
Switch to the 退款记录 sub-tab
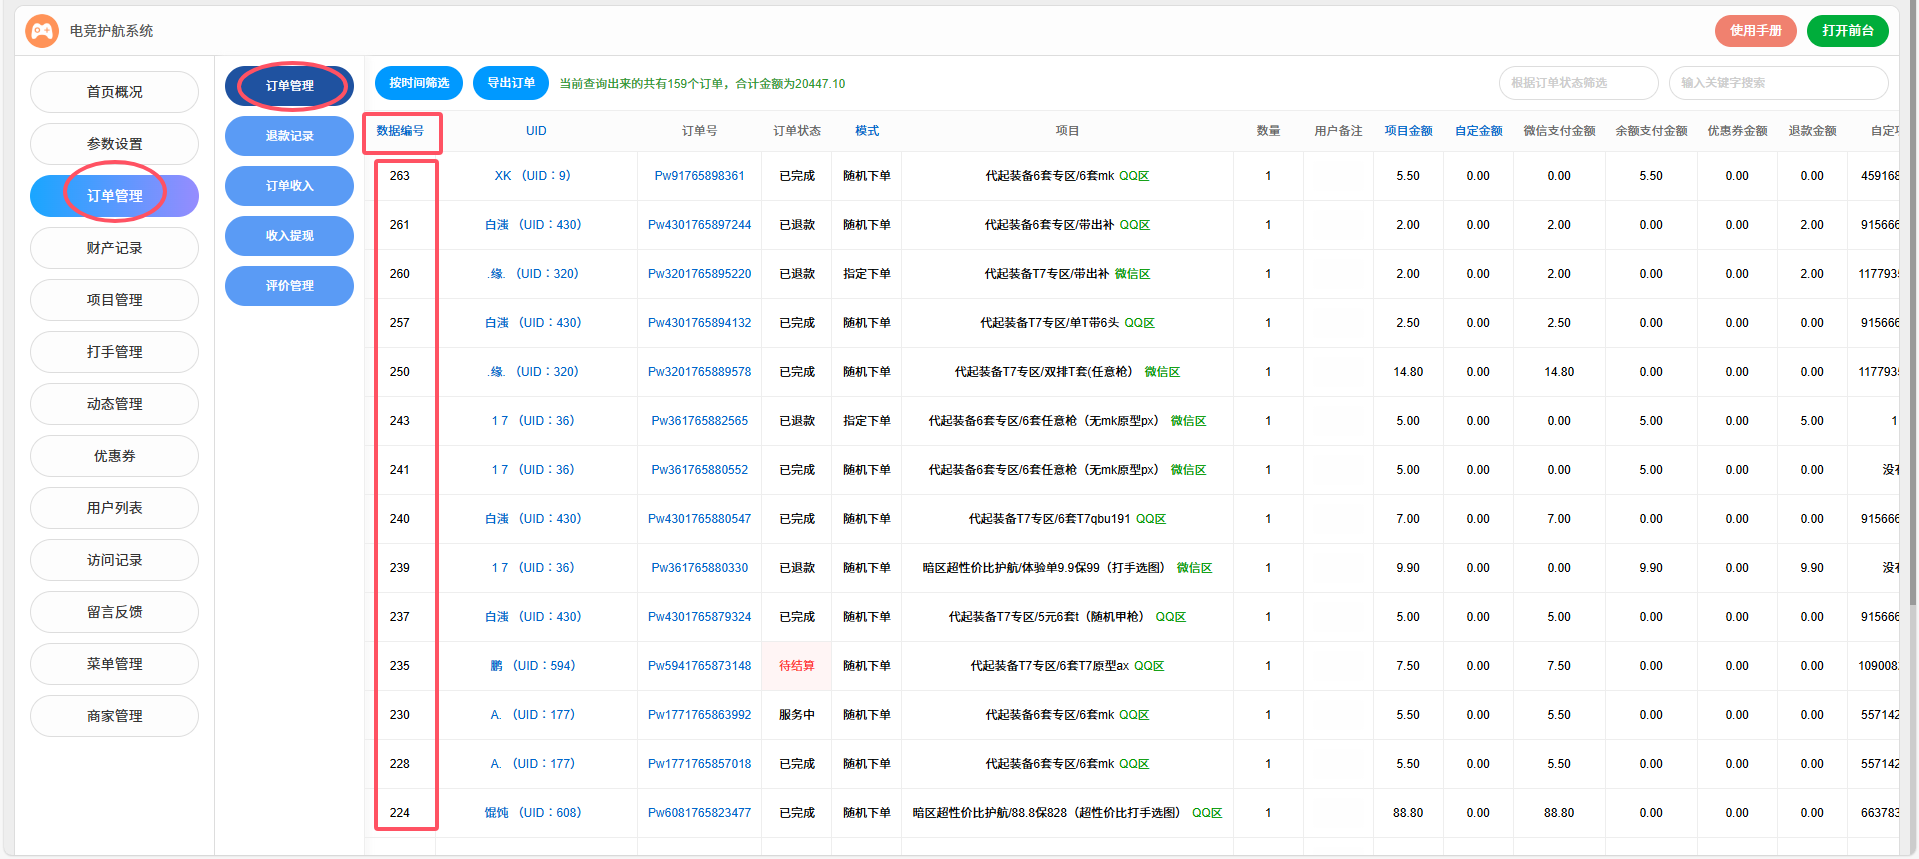(289, 136)
